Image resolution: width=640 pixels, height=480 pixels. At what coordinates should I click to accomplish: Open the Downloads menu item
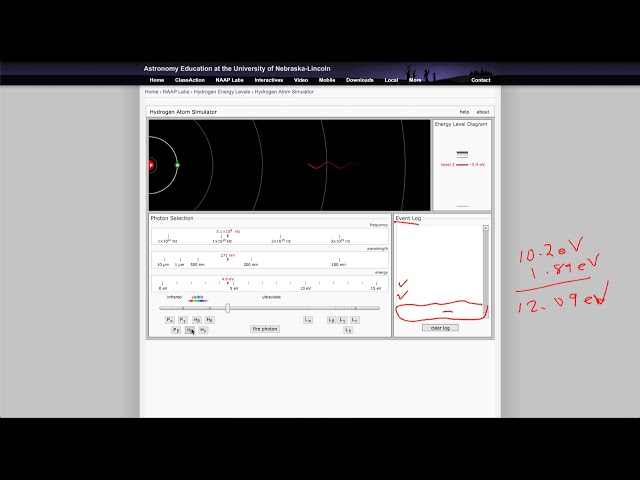coord(360,80)
